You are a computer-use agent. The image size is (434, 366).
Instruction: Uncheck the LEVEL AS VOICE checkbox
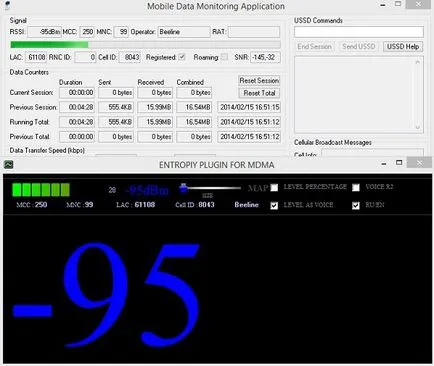(x=274, y=206)
